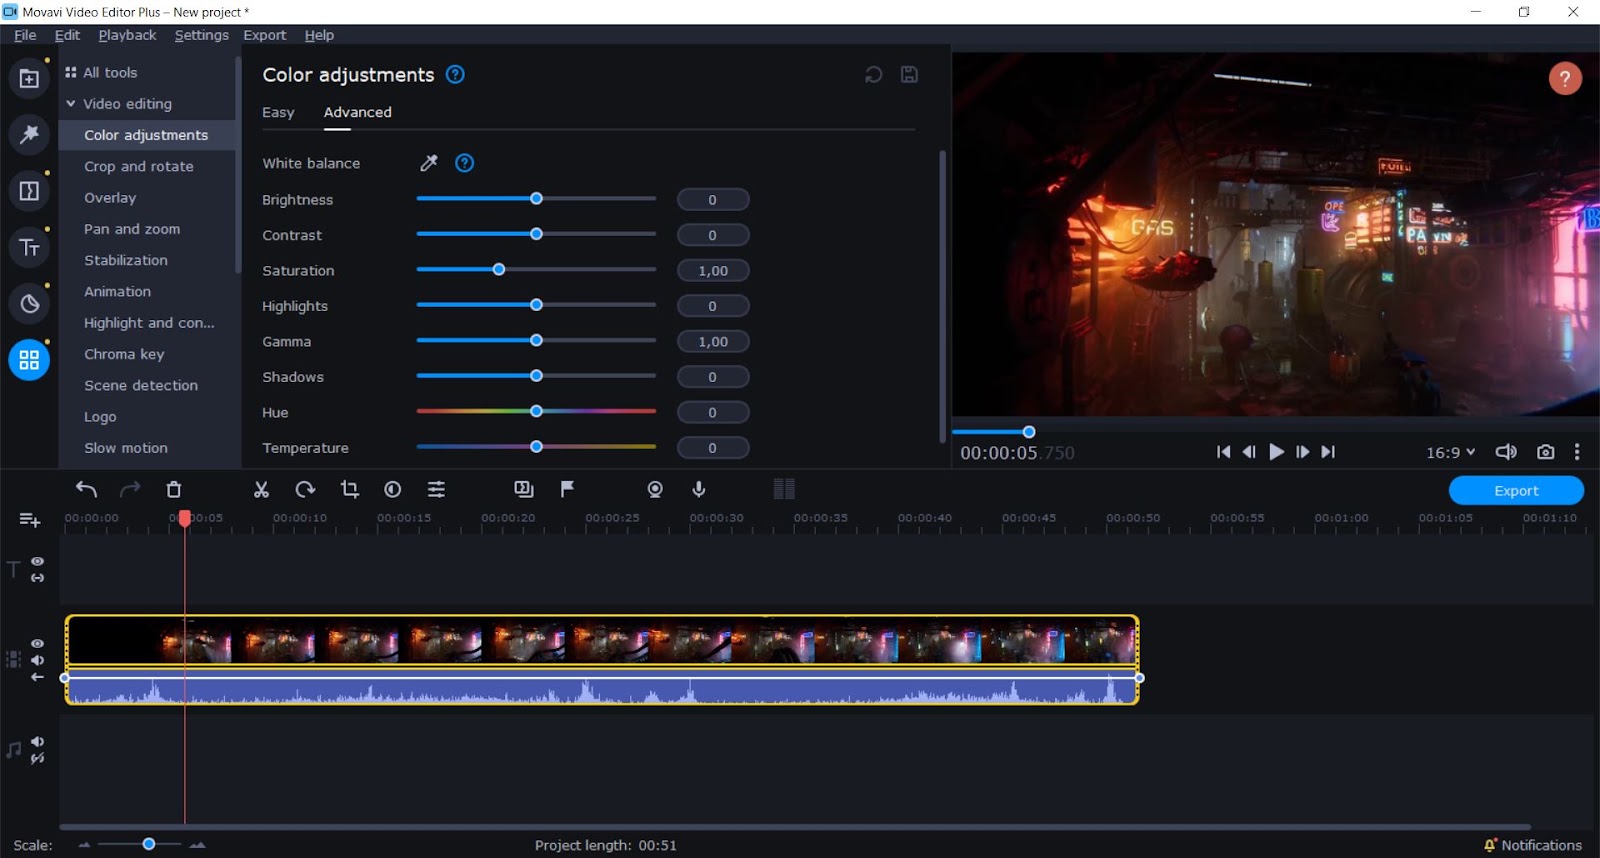Take a snapshot with camera icon
The width and height of the screenshot is (1600, 858).
[x=1545, y=452]
